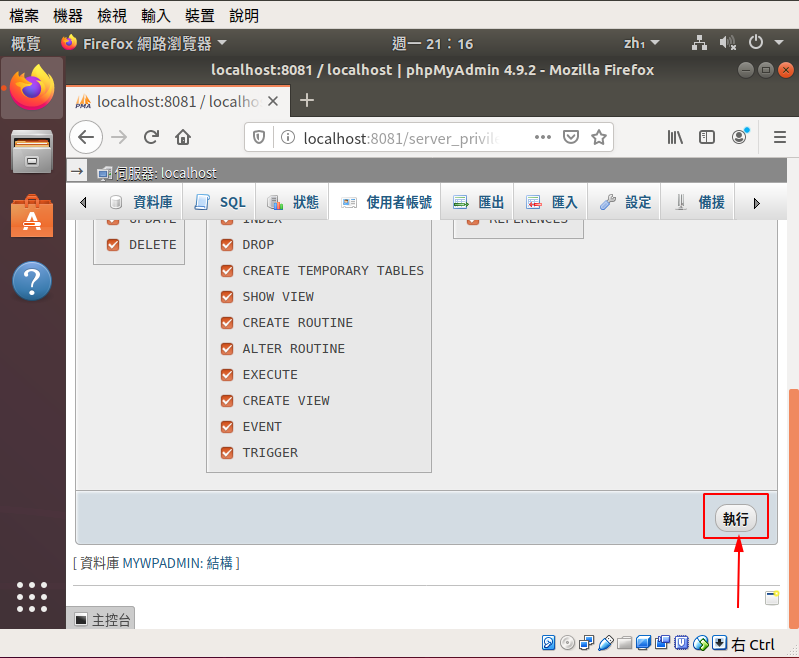Open Firefox library icon
This screenshot has width=799, height=658.
click(675, 137)
